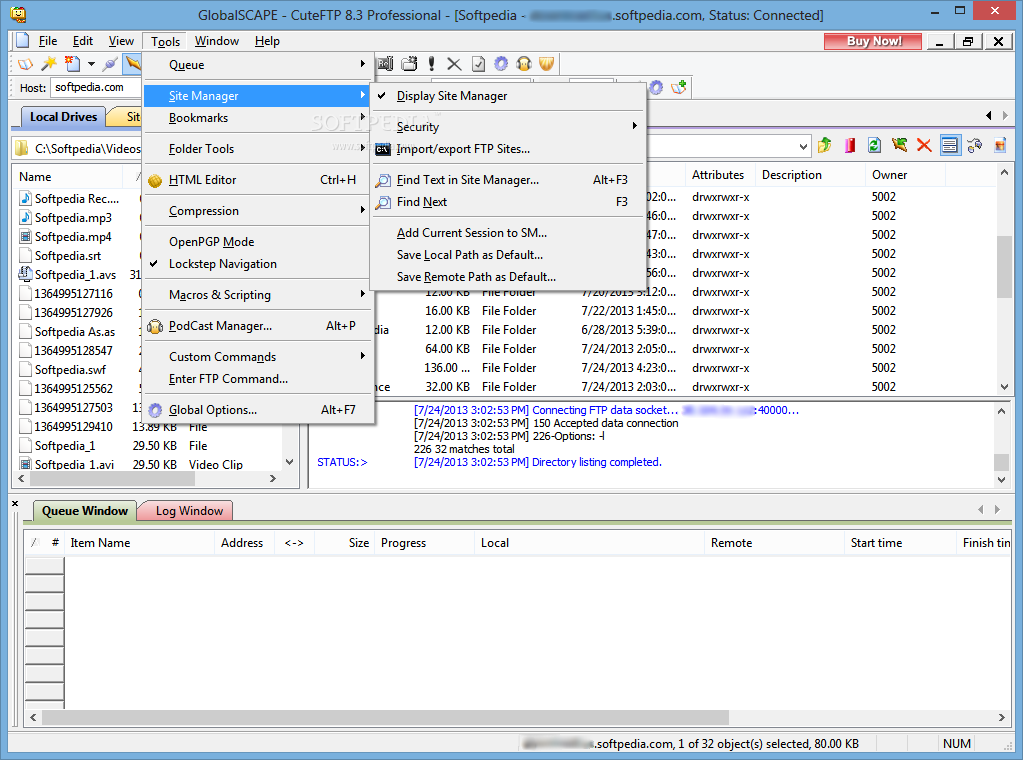Launch the Connection Wizard wand icon
Viewport: 1023px width, 760px height.
[49, 64]
